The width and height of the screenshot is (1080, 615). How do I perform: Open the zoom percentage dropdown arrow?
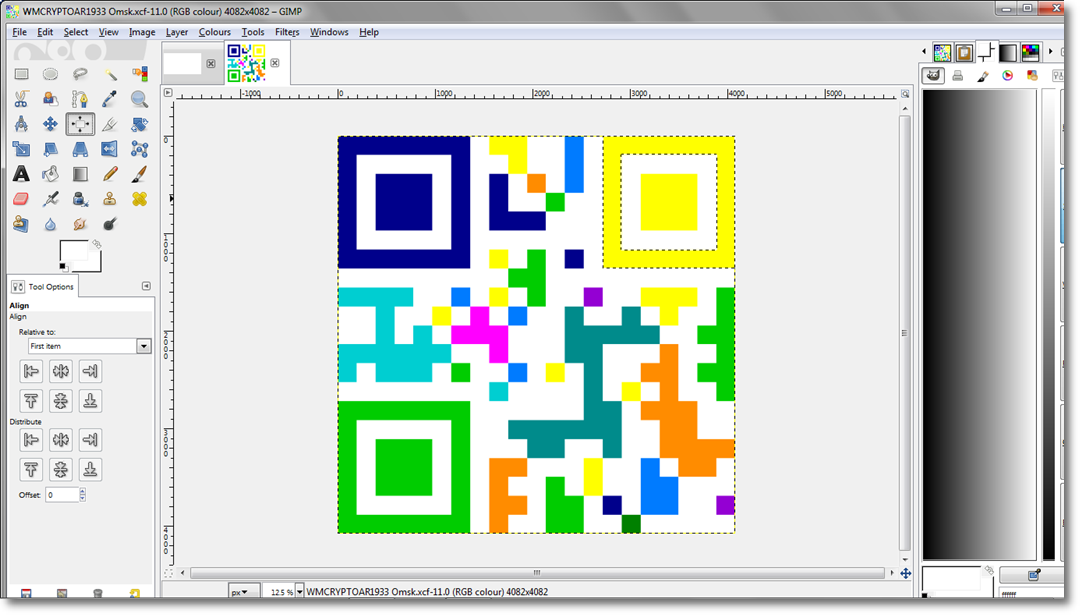coord(300,592)
